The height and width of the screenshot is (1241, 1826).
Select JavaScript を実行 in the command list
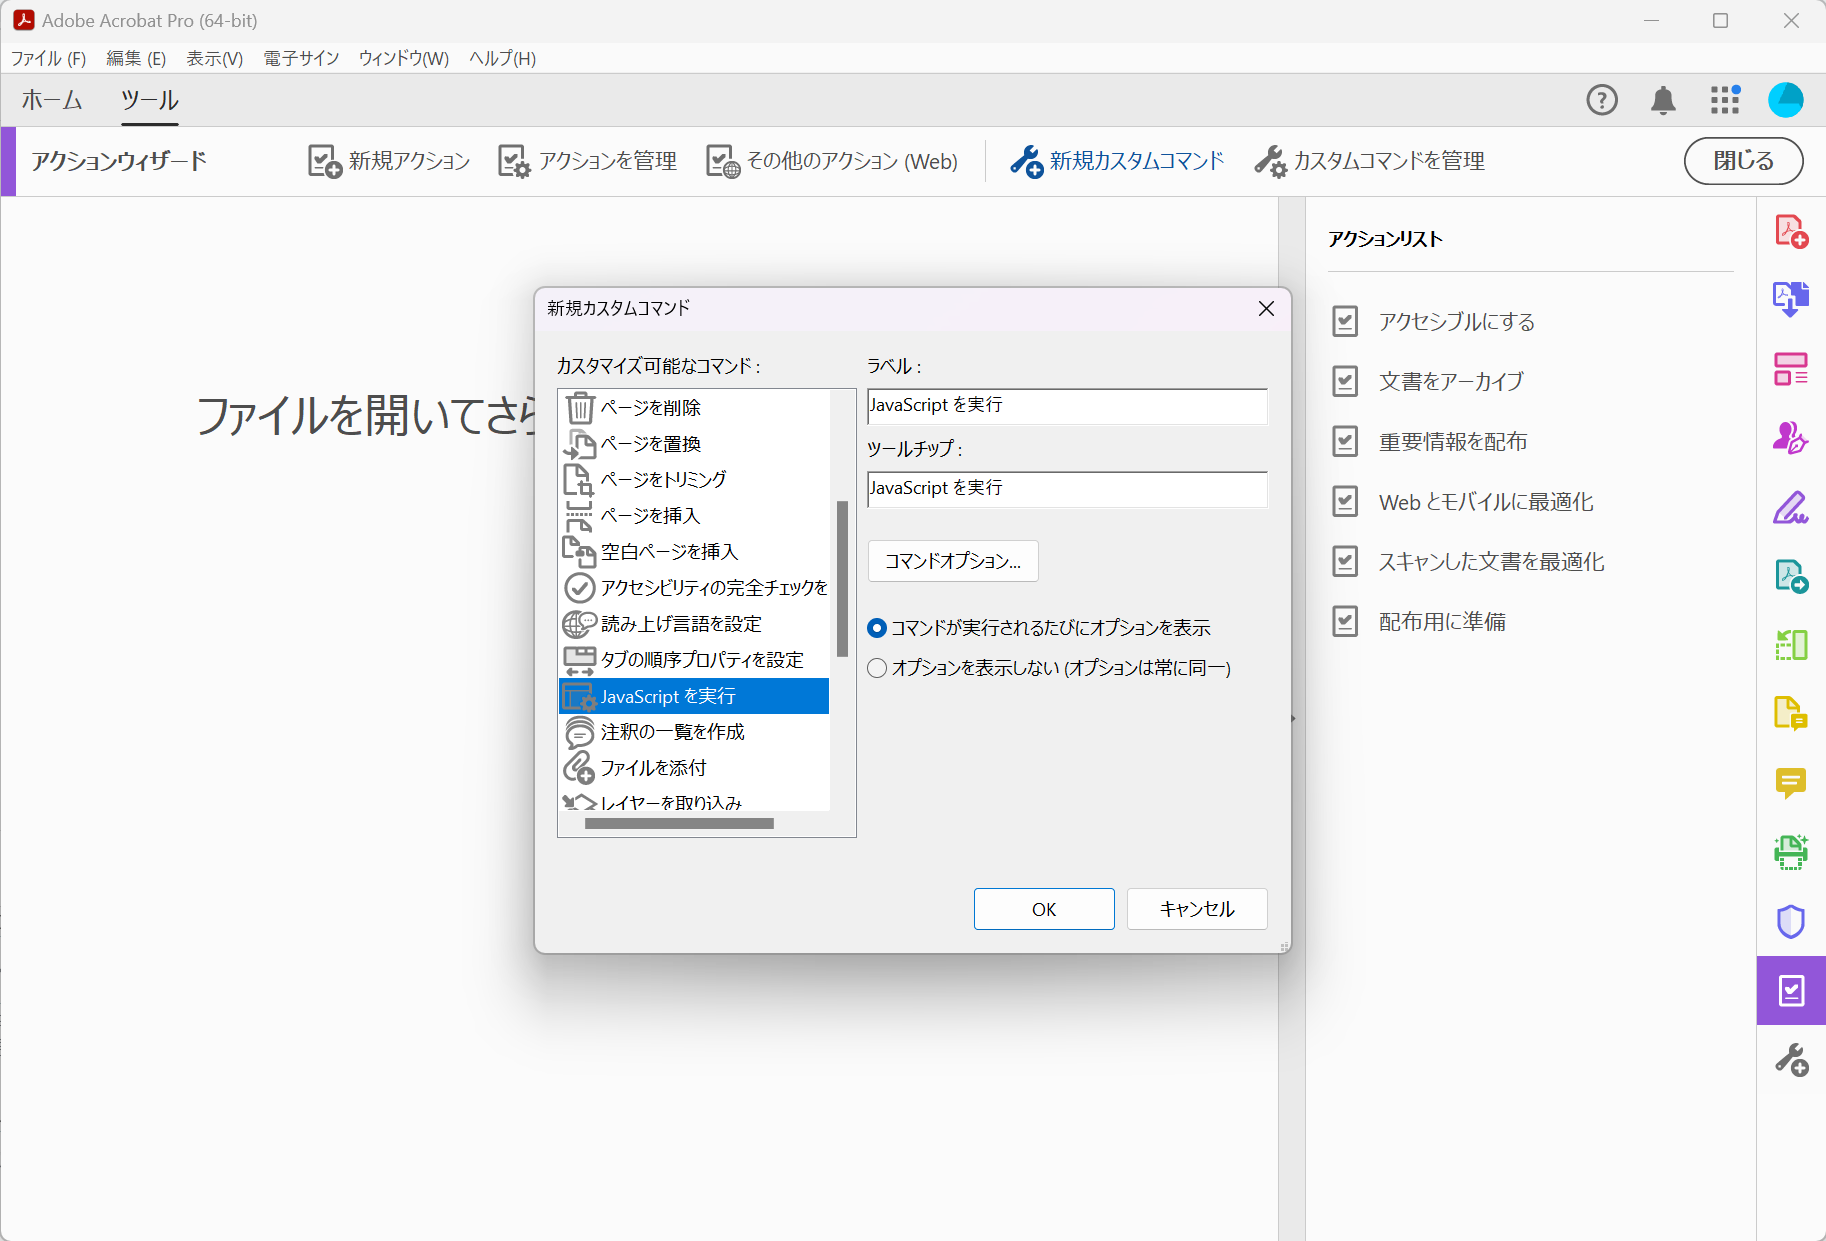pyautogui.click(x=694, y=696)
